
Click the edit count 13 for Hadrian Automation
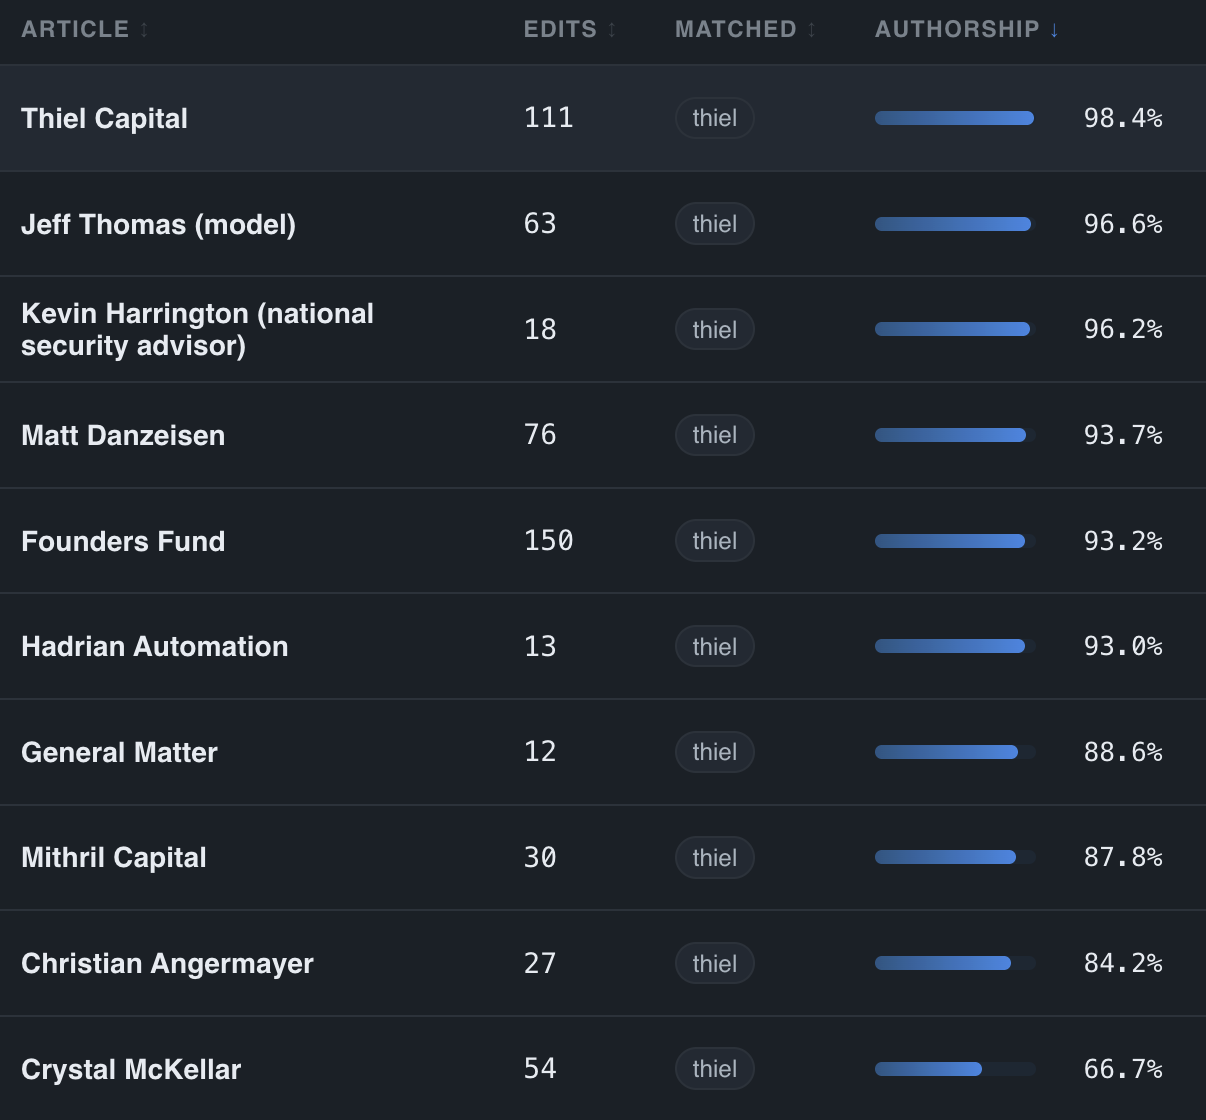(540, 646)
